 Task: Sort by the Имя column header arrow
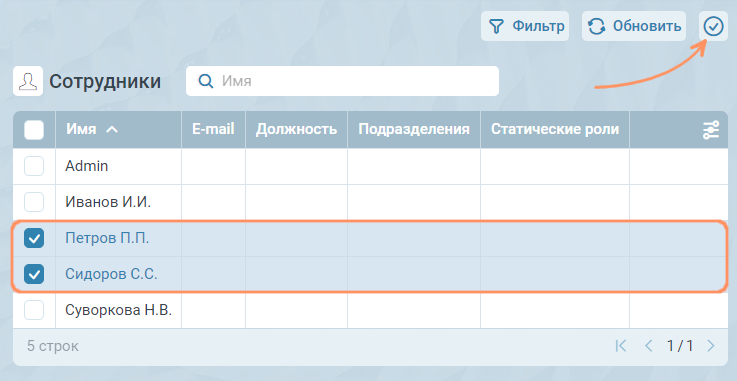pos(112,130)
